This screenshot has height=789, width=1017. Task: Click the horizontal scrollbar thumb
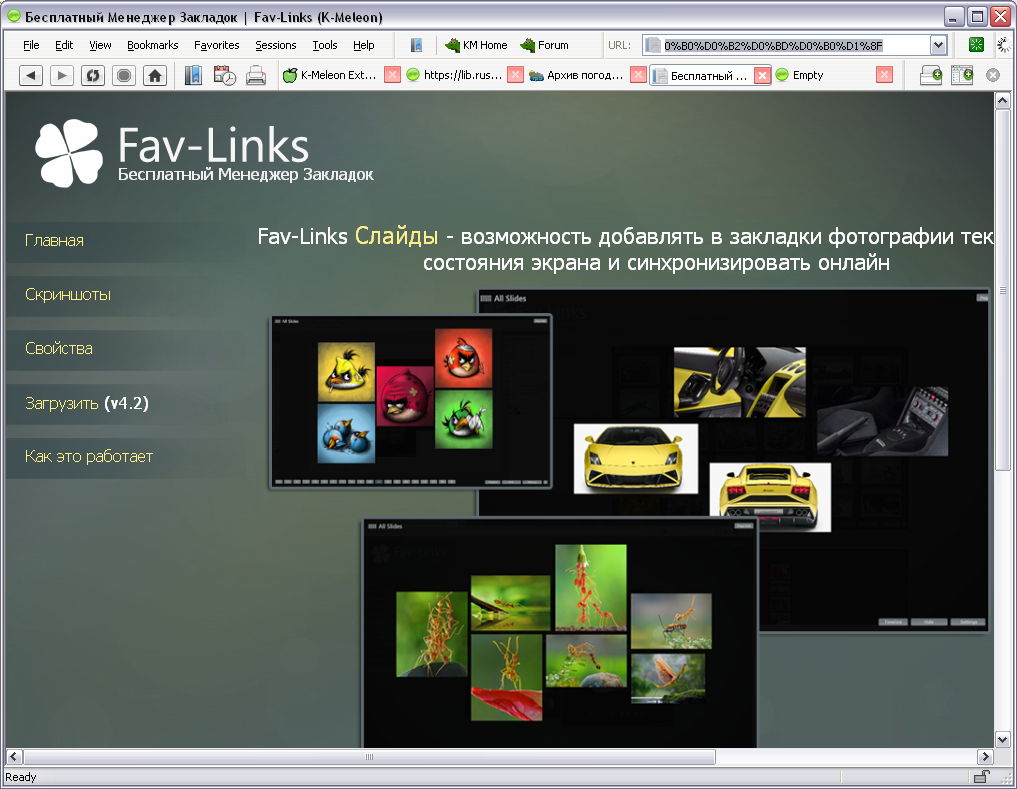(370, 757)
